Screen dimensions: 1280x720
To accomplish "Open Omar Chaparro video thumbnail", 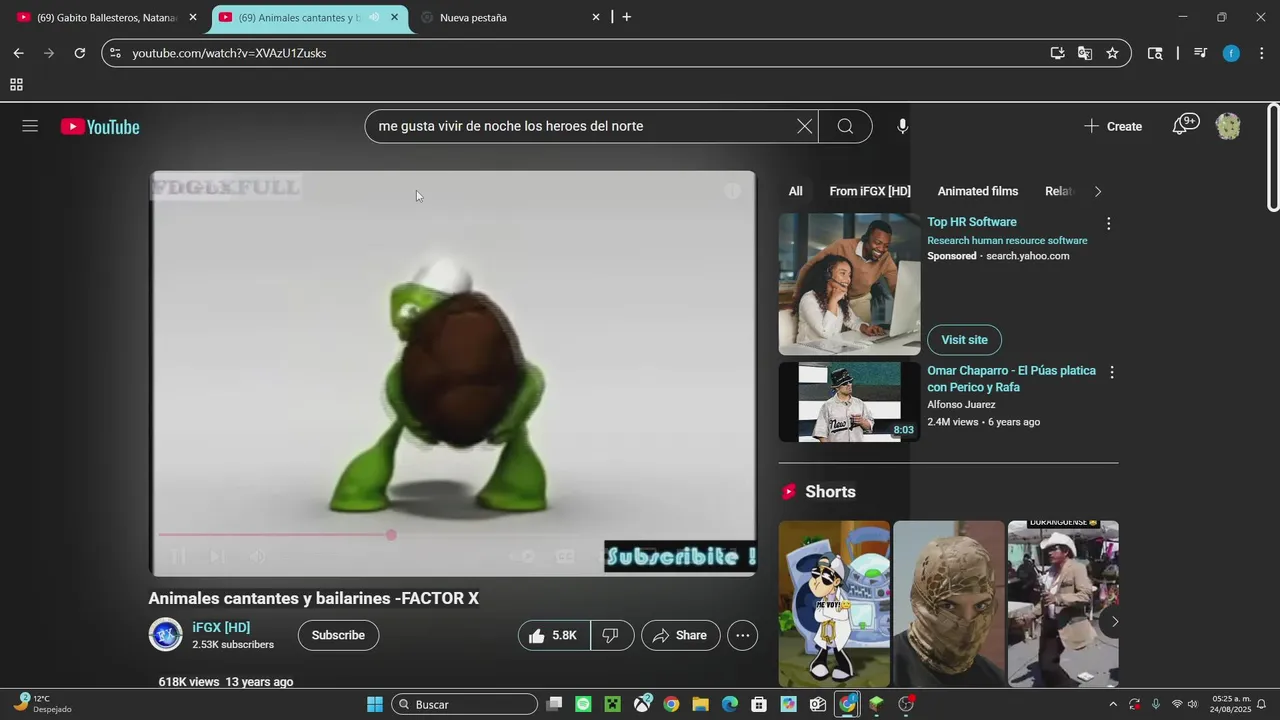I will pos(849,402).
